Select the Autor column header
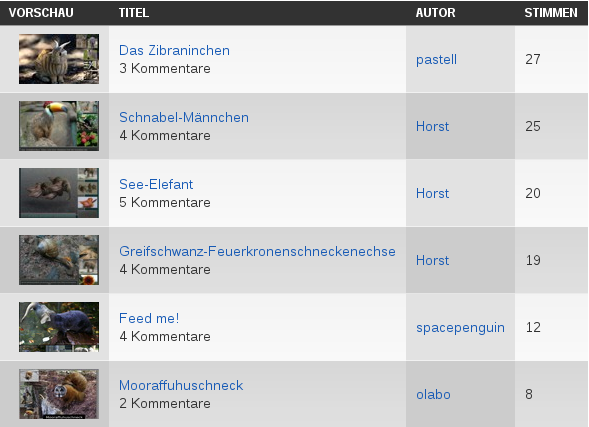Viewport: 589px width, 427px height. click(435, 13)
